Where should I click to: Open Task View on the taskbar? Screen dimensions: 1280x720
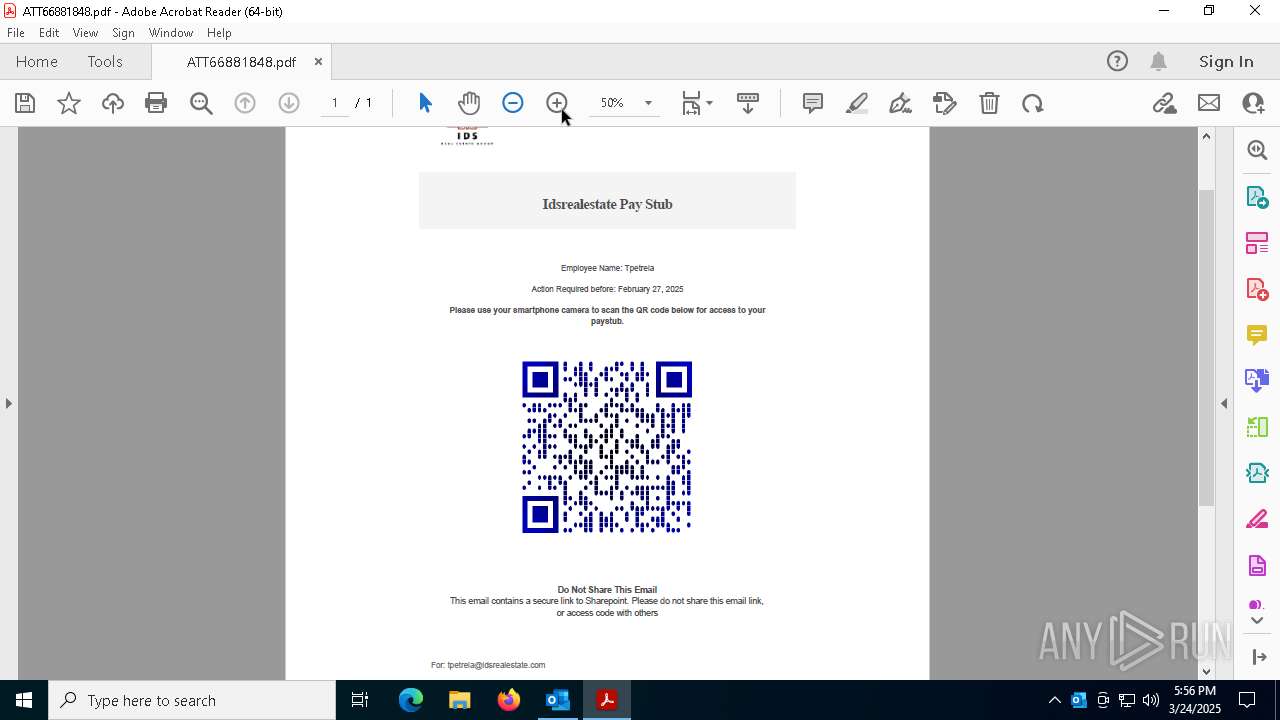(x=360, y=700)
